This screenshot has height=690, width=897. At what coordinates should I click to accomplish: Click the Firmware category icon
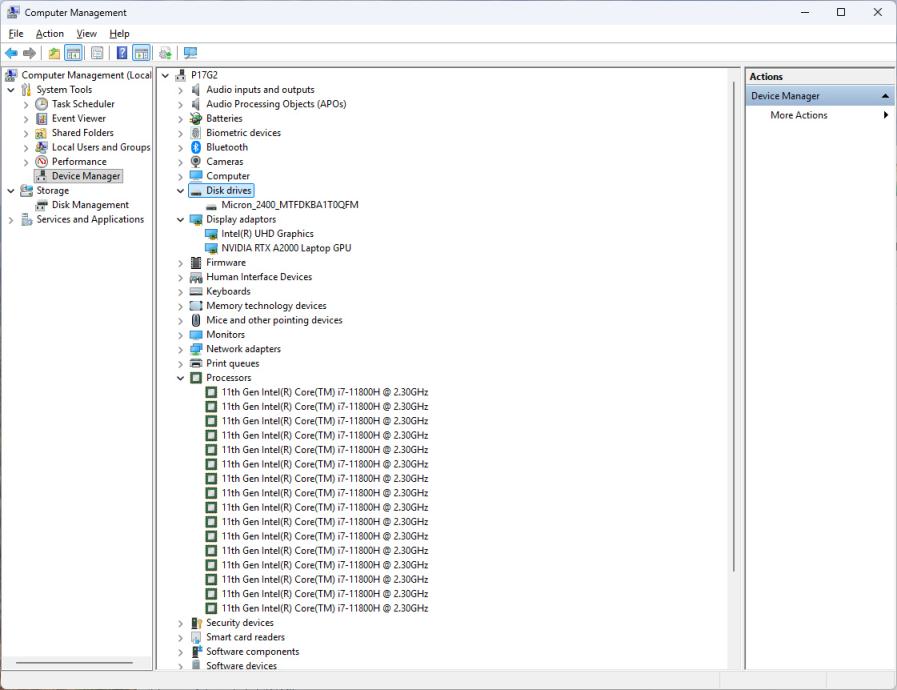[x=196, y=263]
